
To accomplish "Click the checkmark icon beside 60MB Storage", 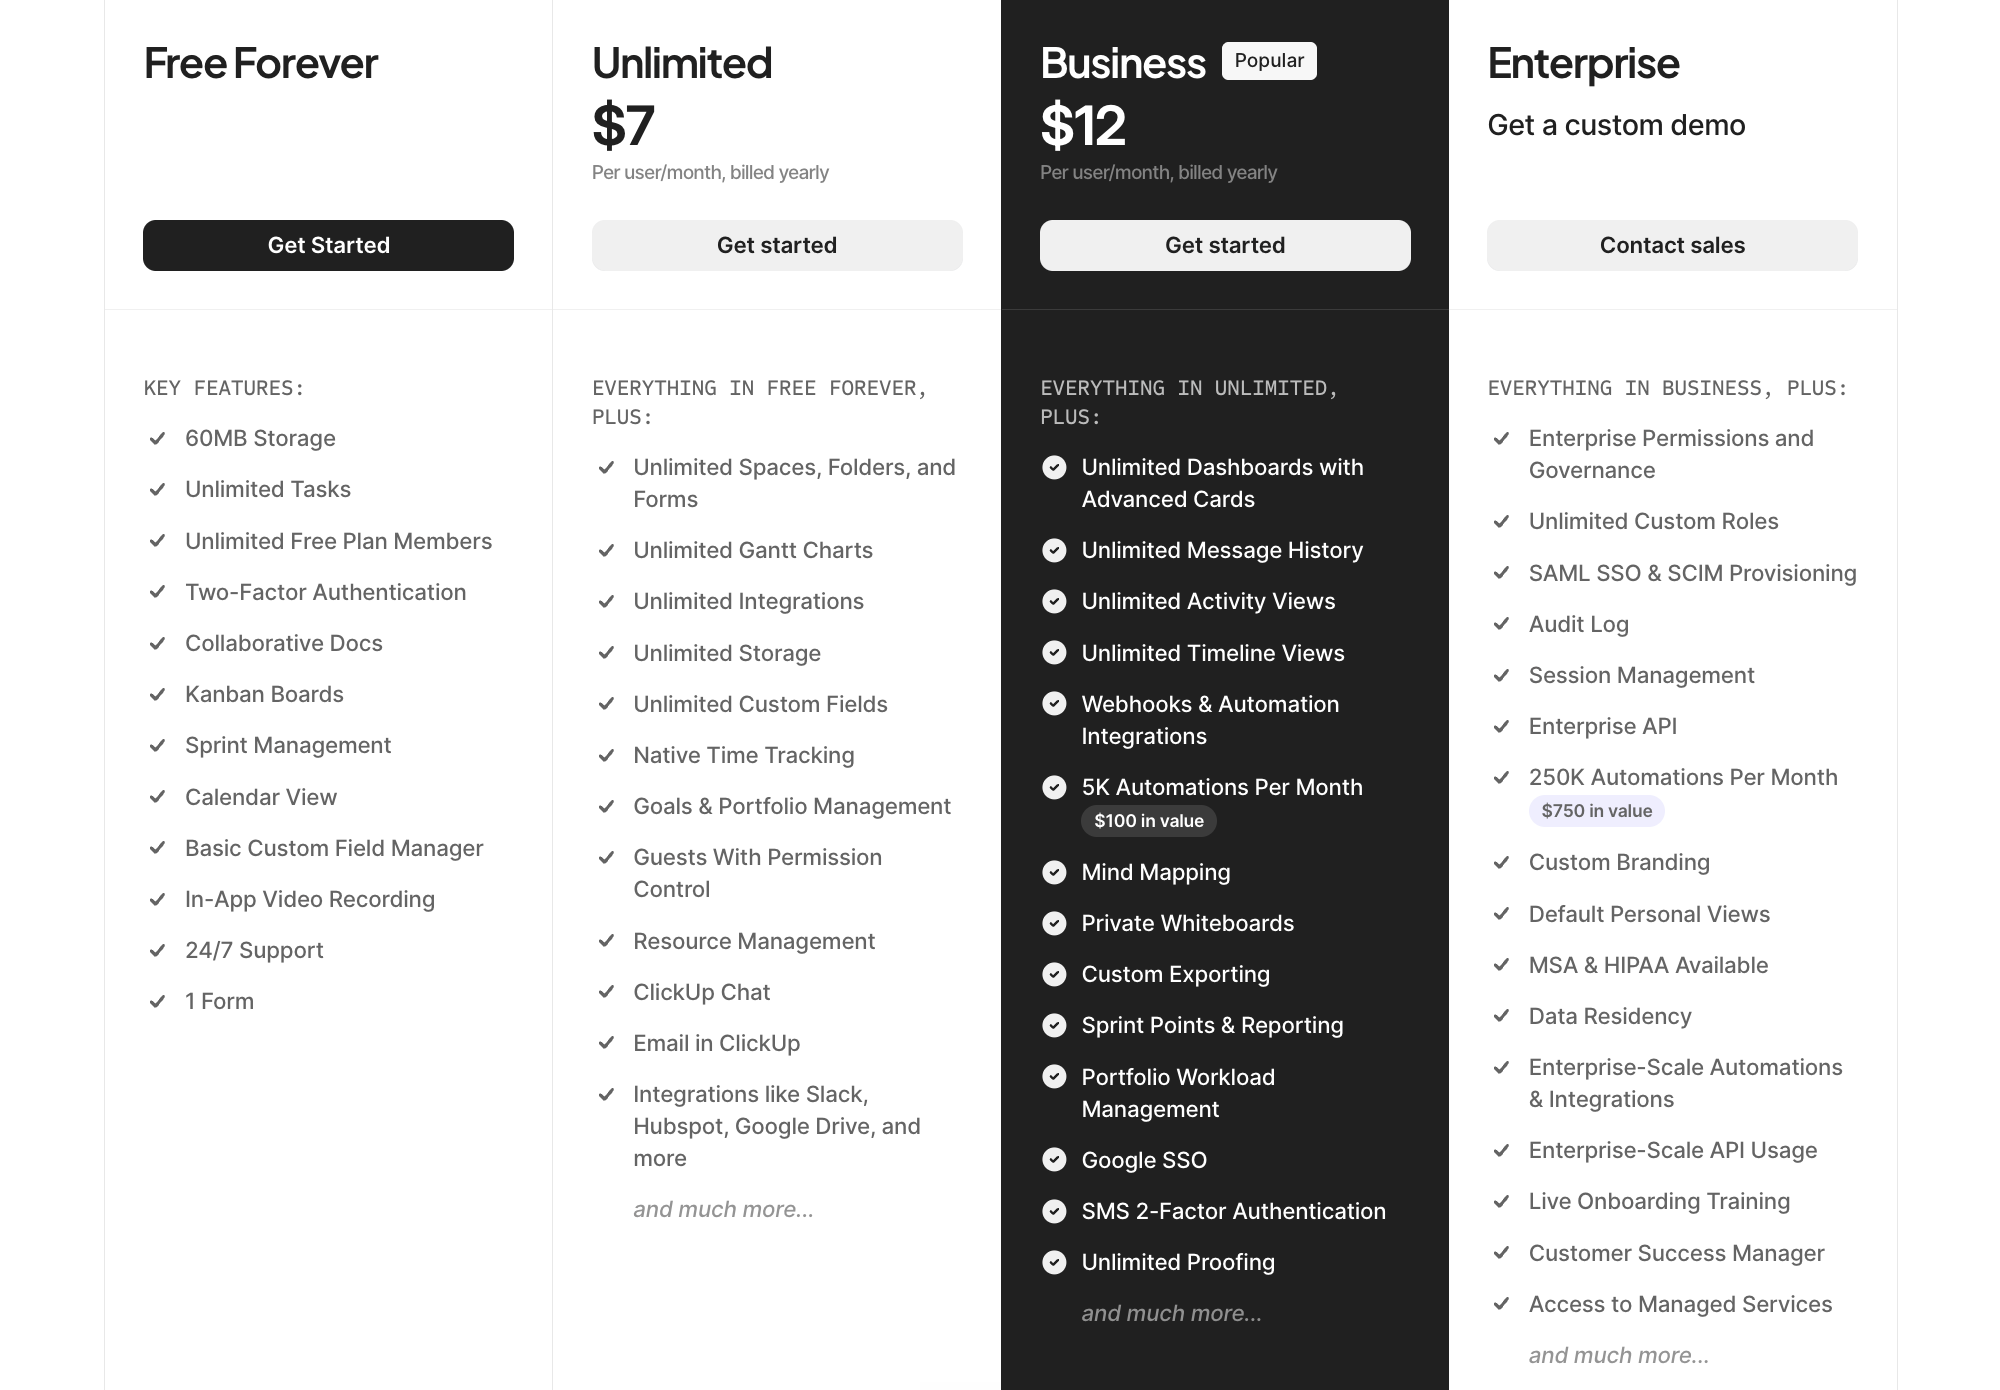I will tap(157, 438).
